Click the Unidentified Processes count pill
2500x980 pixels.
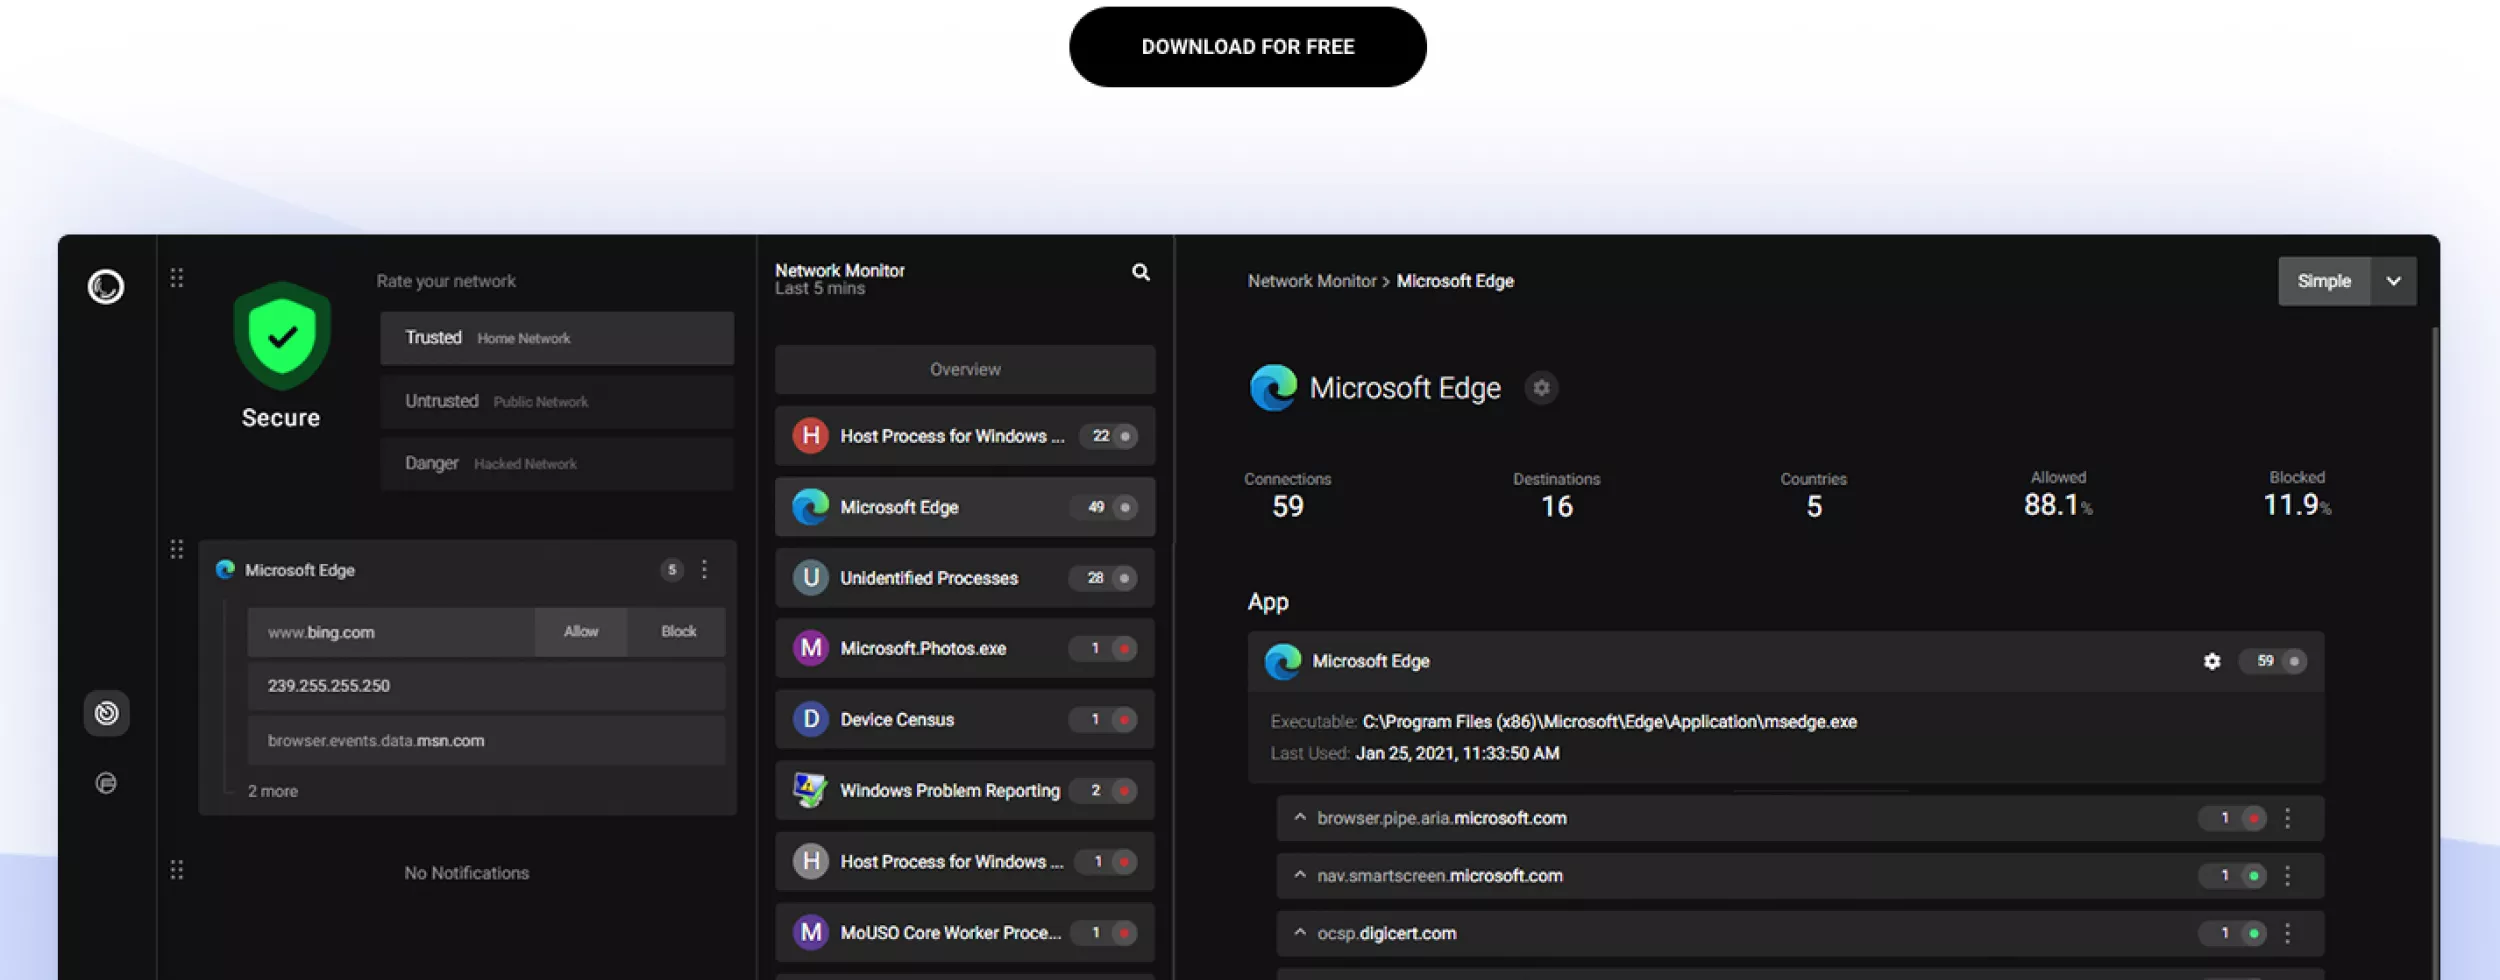pyautogui.click(x=1095, y=578)
